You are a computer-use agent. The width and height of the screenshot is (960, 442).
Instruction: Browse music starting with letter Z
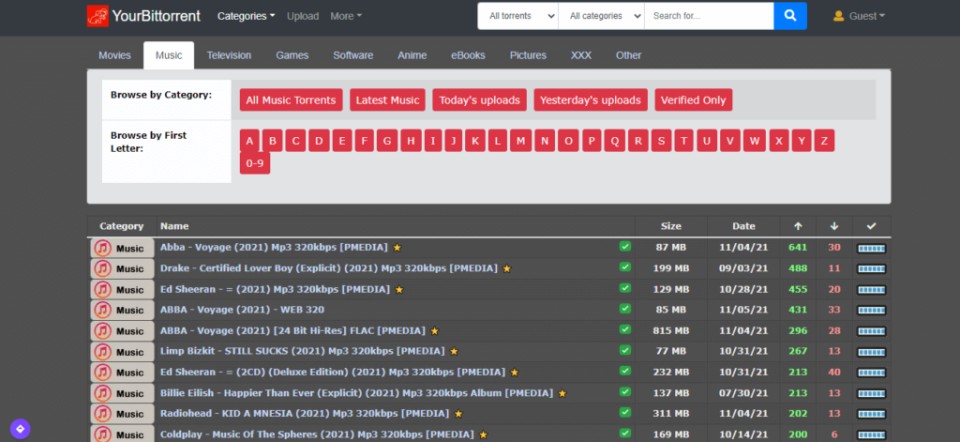[824, 141]
